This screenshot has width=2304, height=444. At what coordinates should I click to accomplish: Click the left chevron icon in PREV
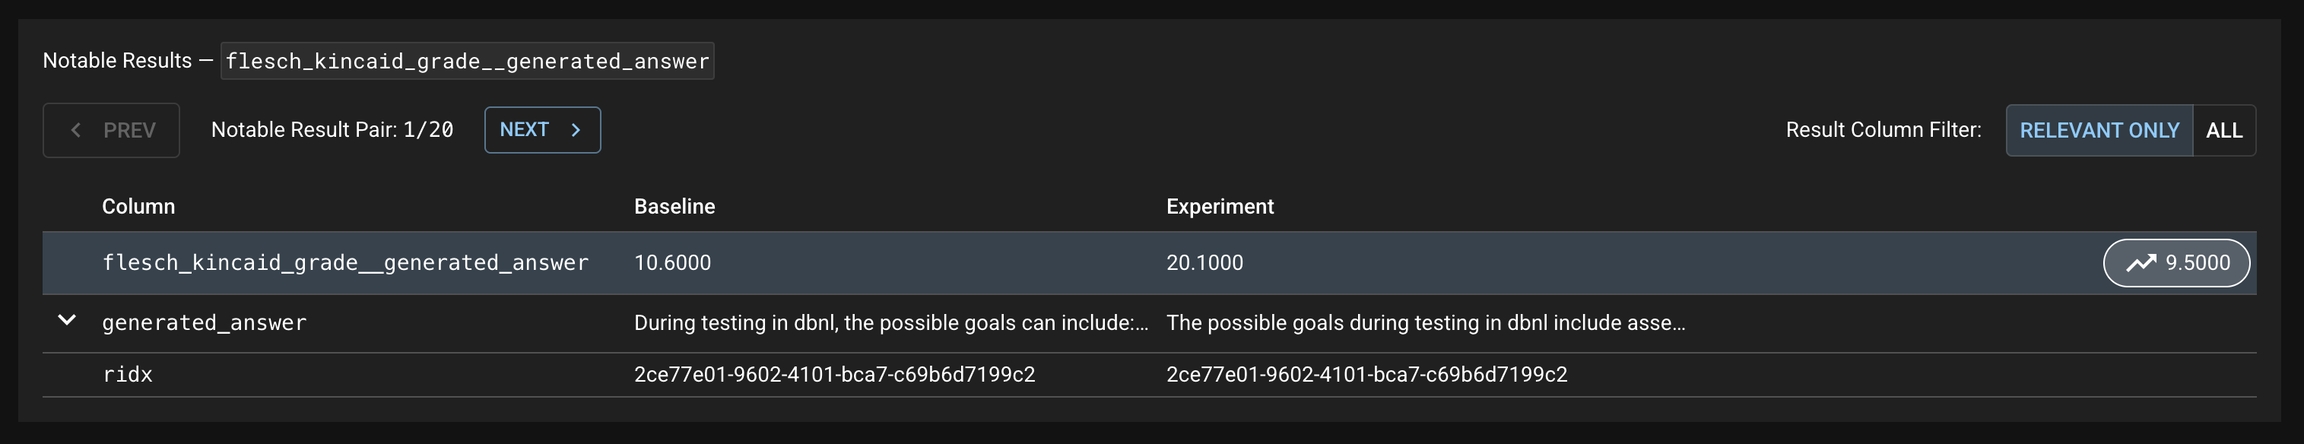pos(76,130)
